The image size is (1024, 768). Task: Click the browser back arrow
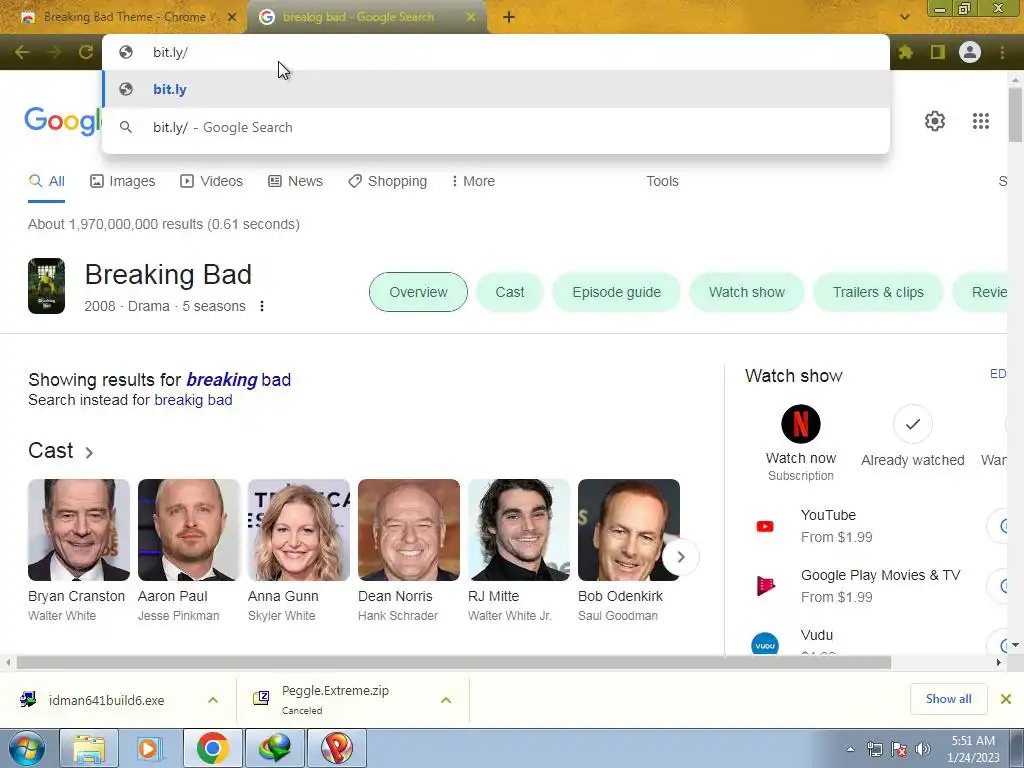pos(22,52)
